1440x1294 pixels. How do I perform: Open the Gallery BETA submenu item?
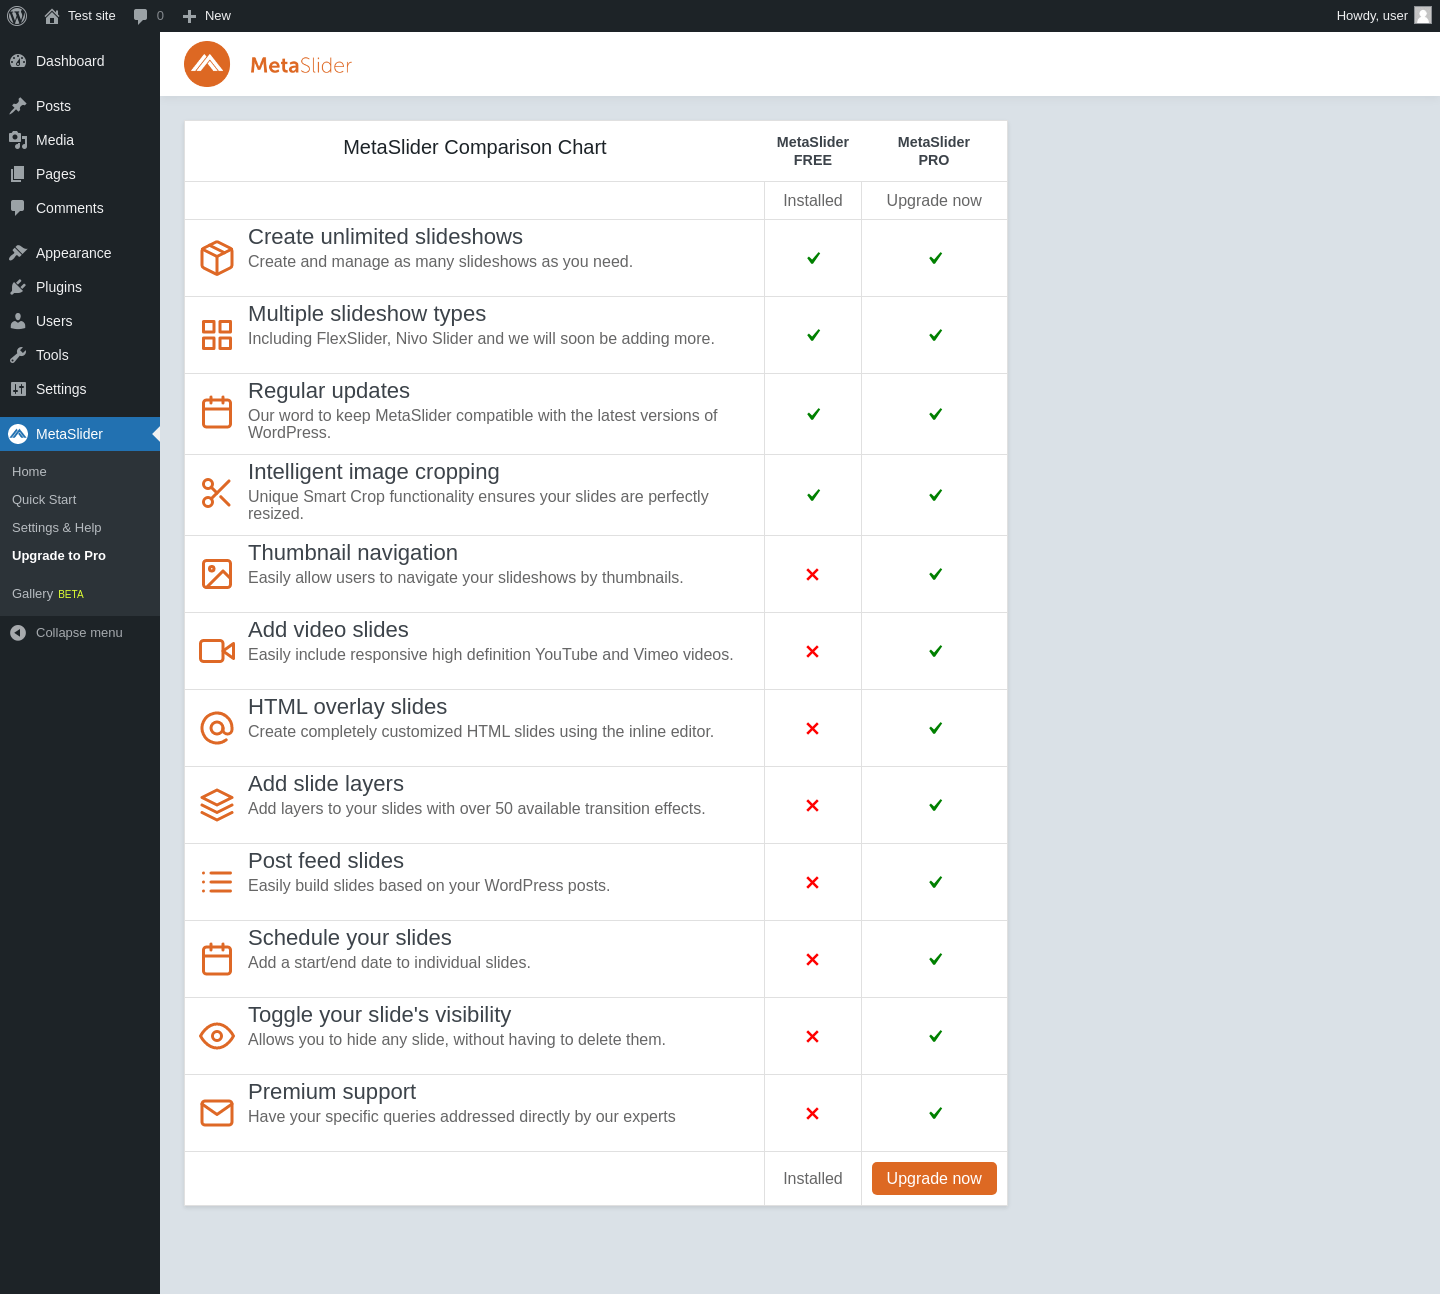[x=48, y=594]
